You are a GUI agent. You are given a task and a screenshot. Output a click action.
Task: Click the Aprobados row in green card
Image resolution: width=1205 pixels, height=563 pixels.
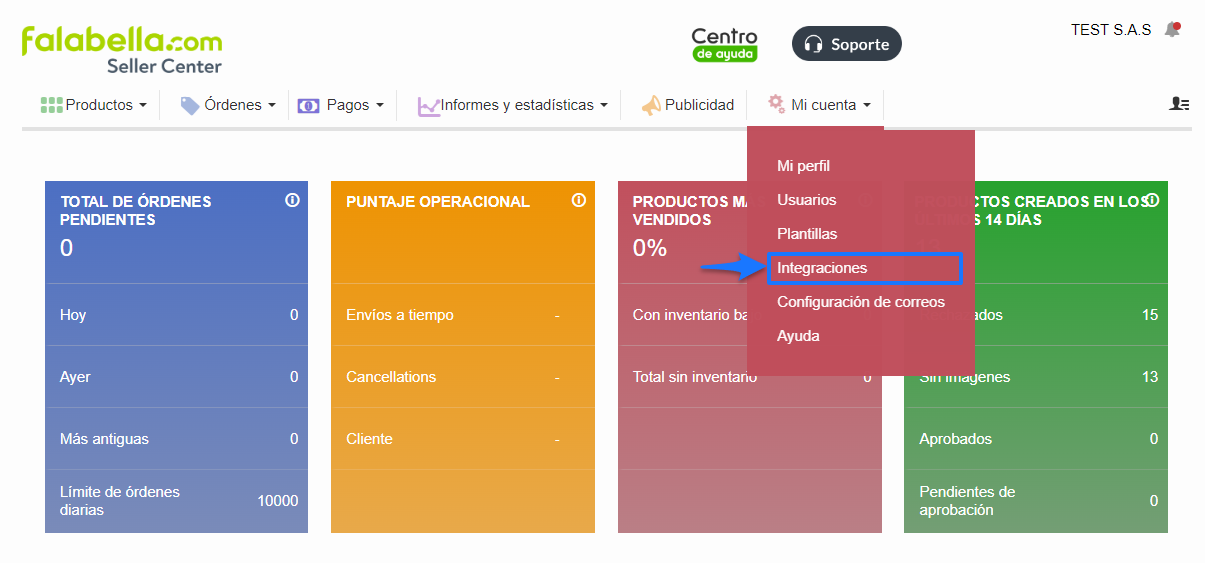(x=1036, y=439)
